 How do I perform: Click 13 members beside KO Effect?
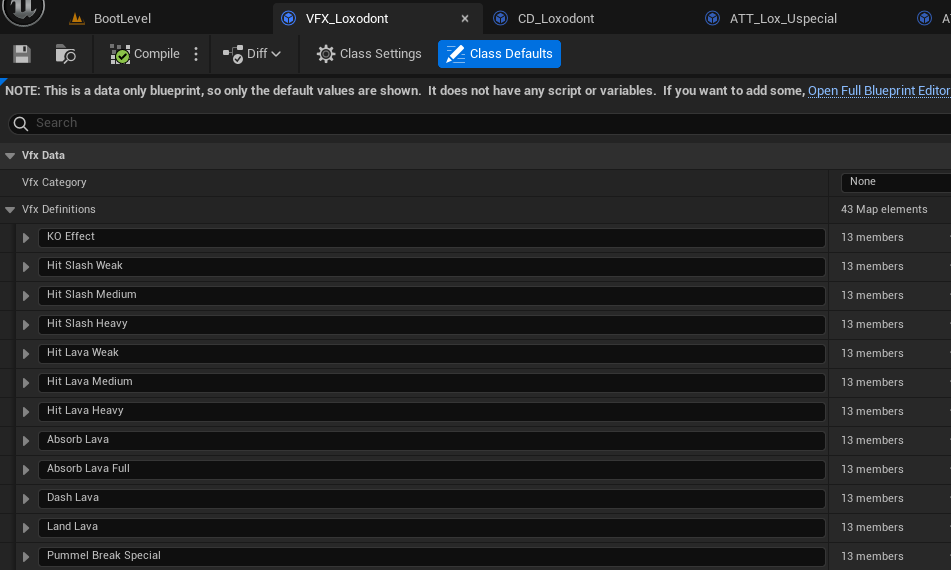872,238
